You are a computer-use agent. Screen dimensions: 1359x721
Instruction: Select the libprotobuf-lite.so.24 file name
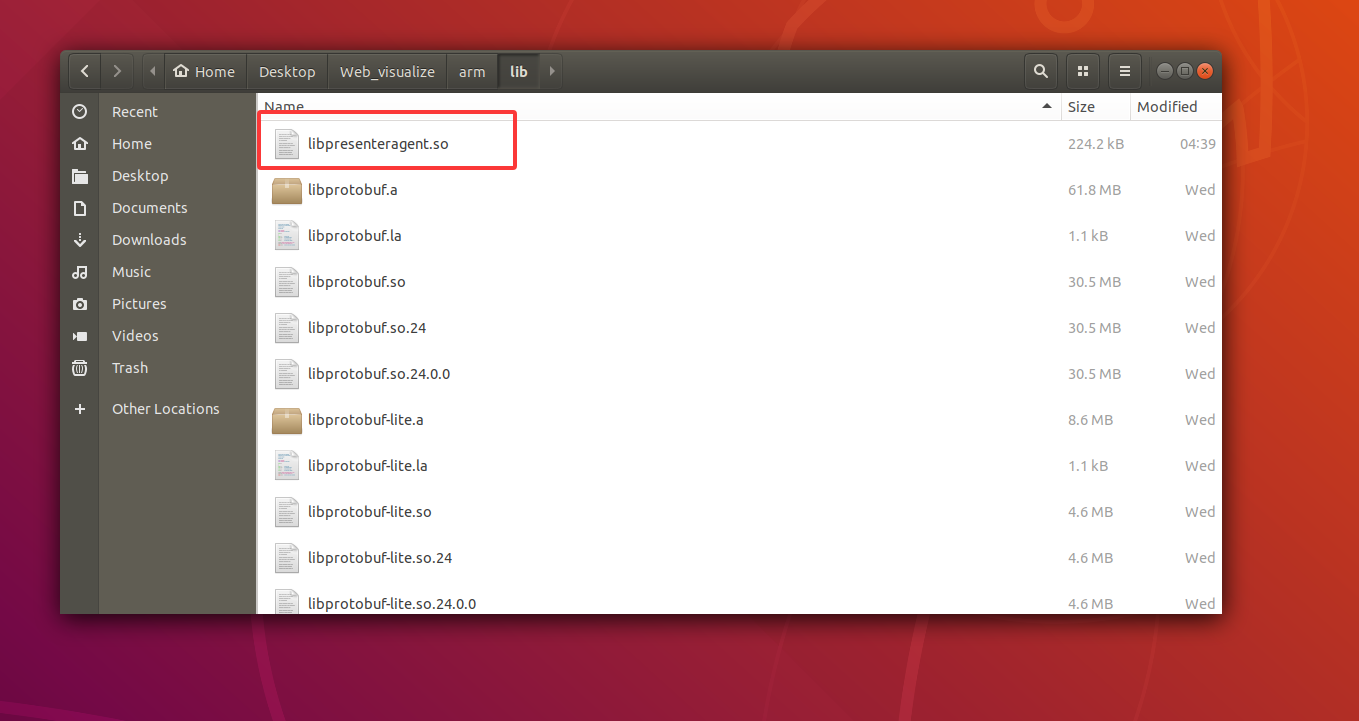click(380, 558)
